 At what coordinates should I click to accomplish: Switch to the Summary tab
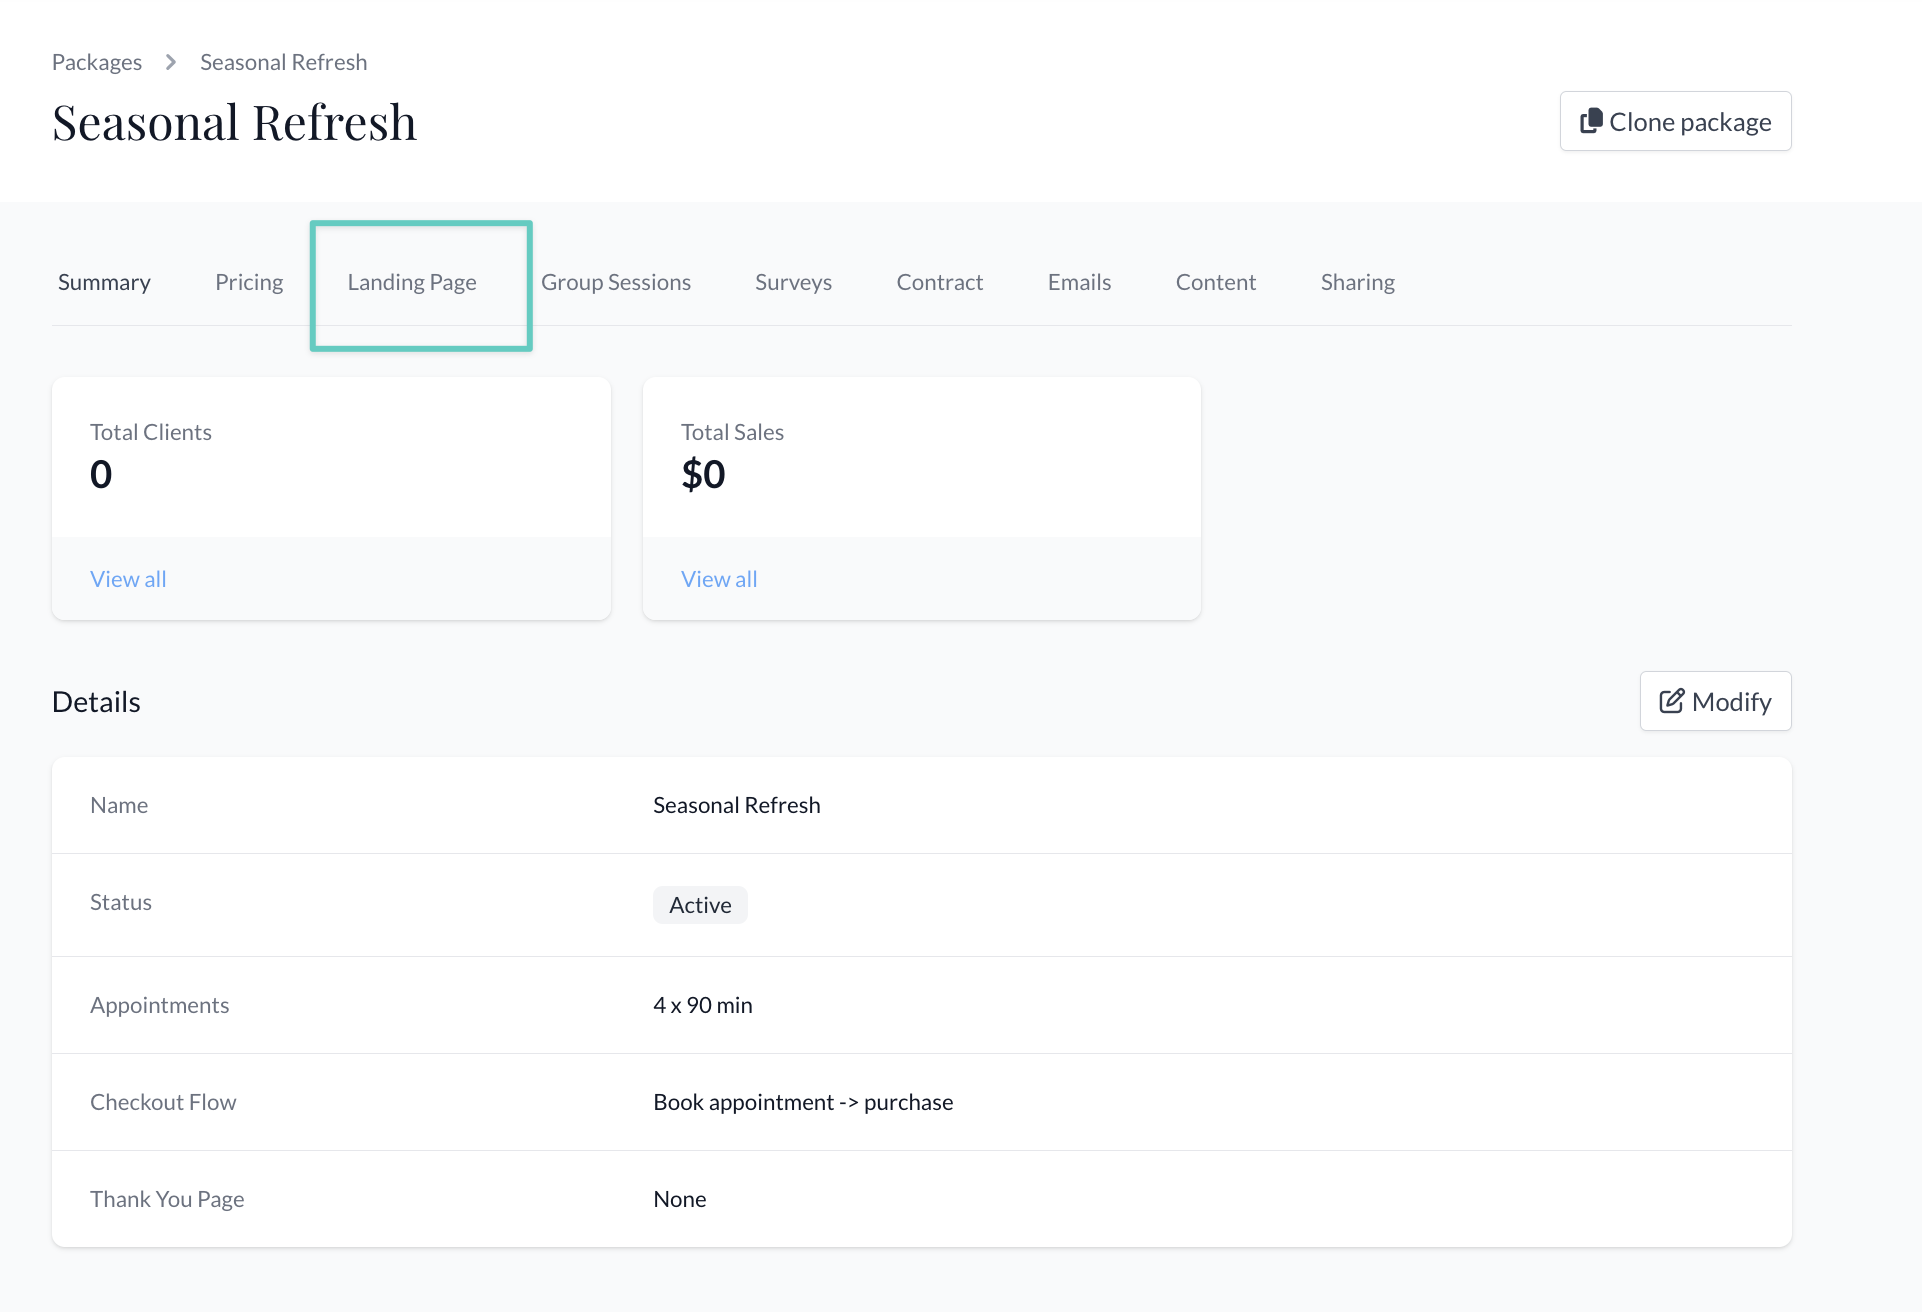[103, 282]
